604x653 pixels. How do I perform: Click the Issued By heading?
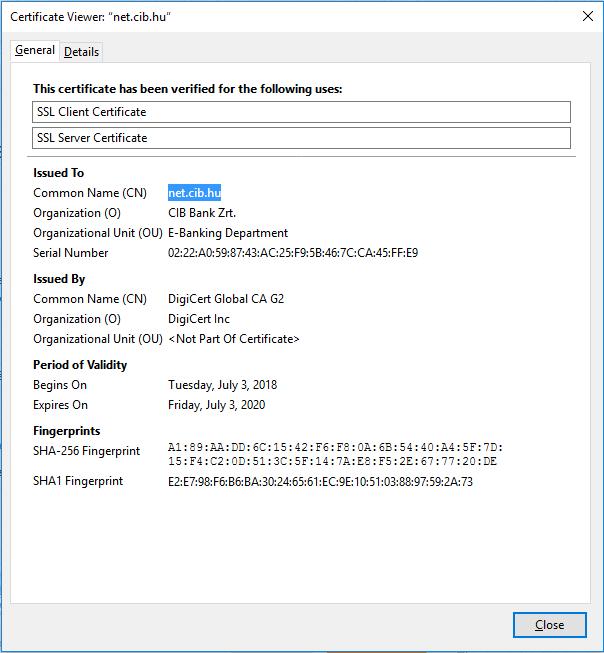point(59,279)
